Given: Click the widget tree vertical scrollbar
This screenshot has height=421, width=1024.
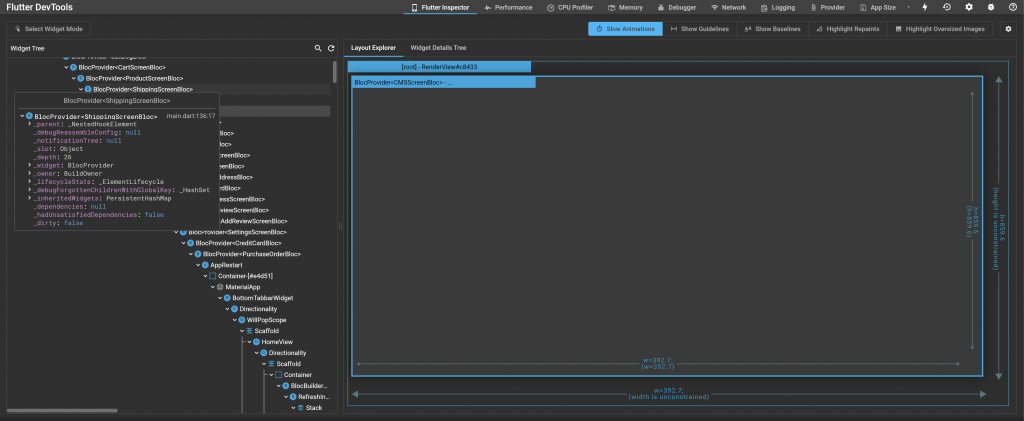Looking at the screenshot, I should 335,72.
